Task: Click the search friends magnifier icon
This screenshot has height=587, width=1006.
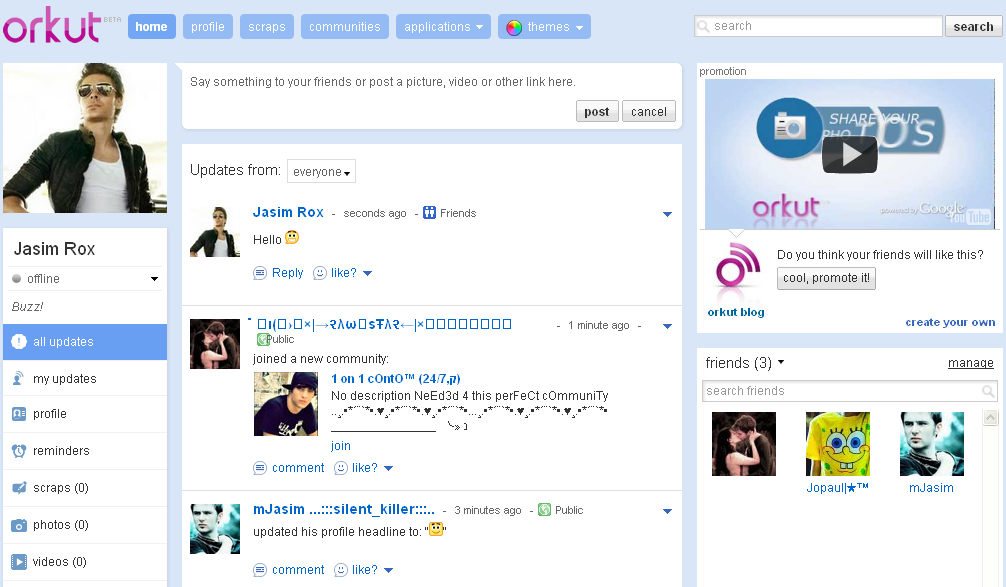Action: [988, 391]
